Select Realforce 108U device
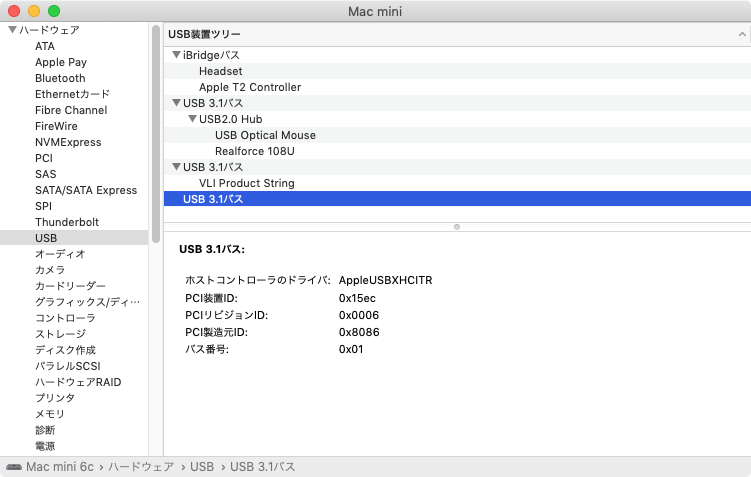Viewport: 751px width, 477px height. click(255, 151)
